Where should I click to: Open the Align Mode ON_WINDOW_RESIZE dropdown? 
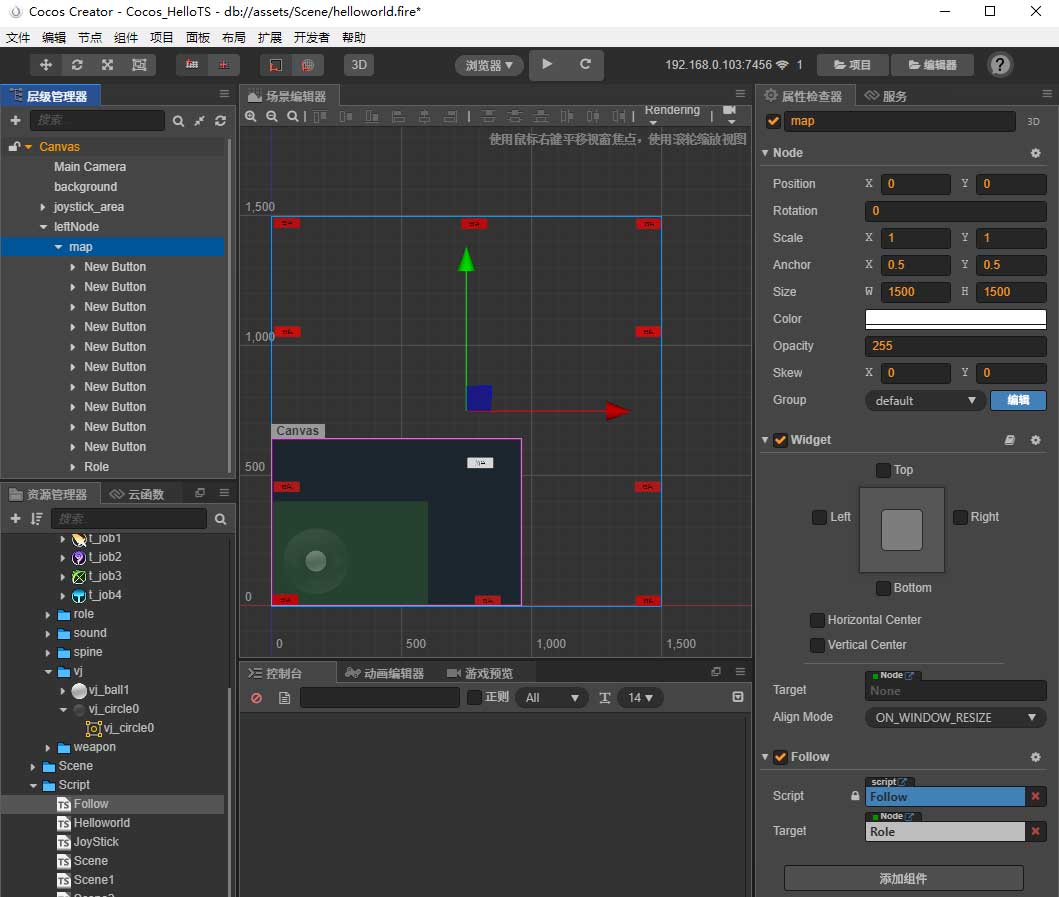click(x=955, y=718)
